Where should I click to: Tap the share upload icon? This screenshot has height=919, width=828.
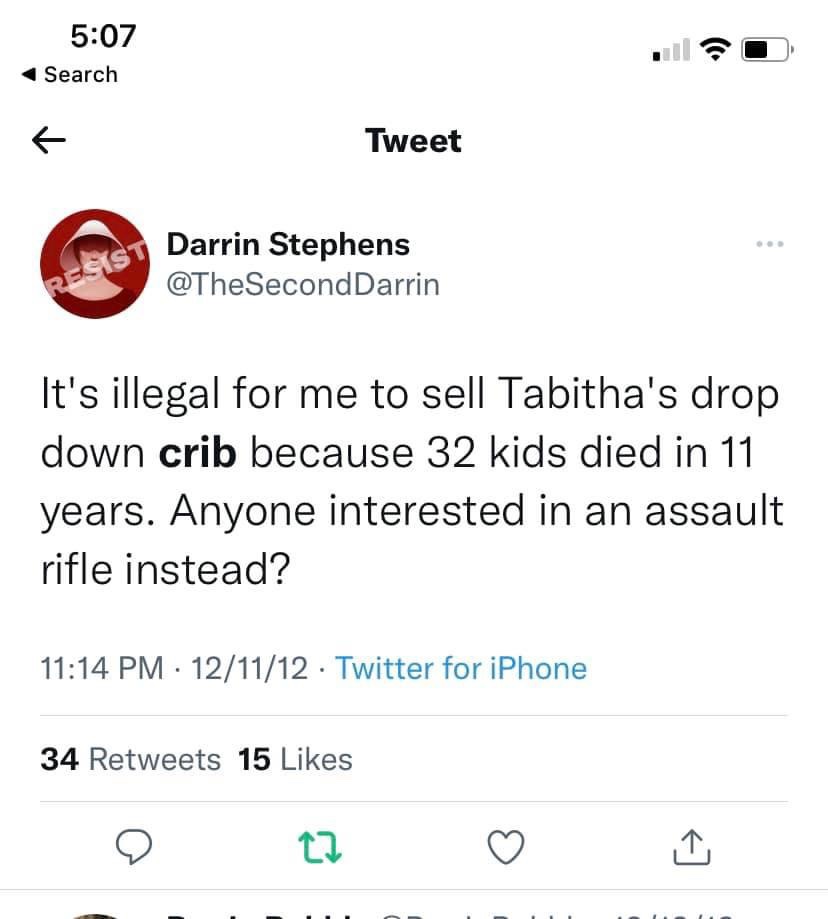coord(692,846)
